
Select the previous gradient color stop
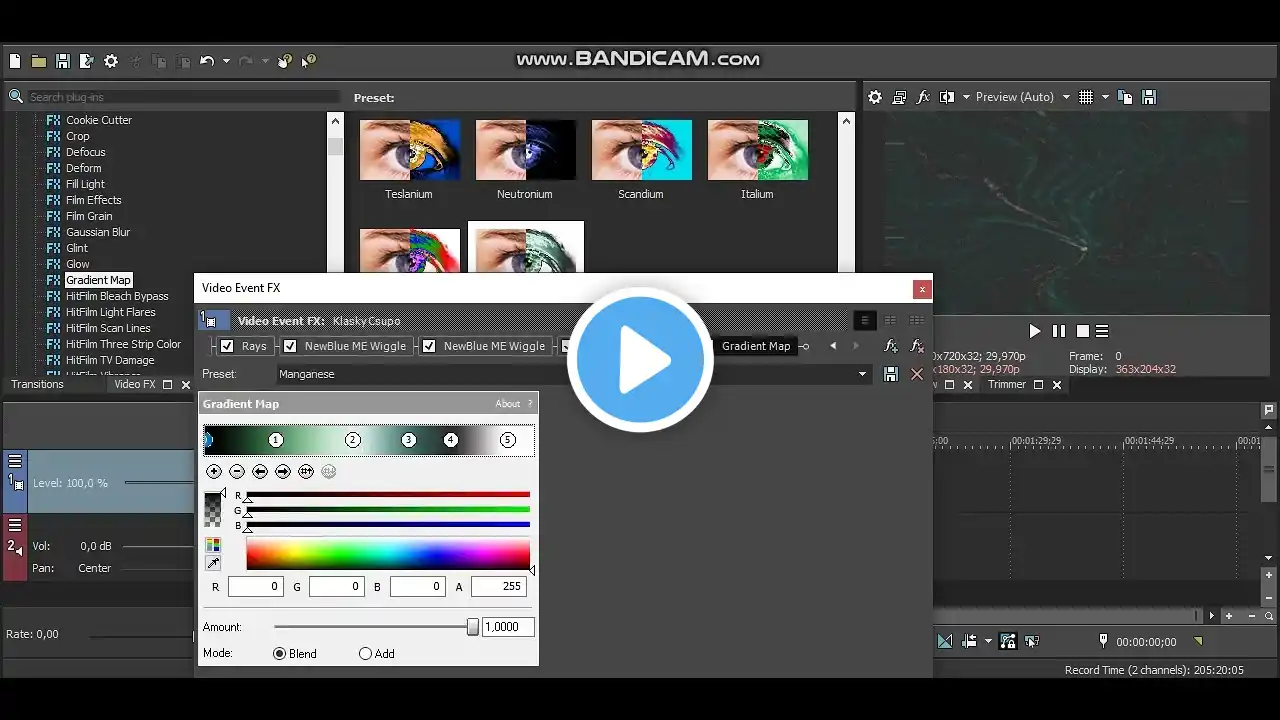260,471
